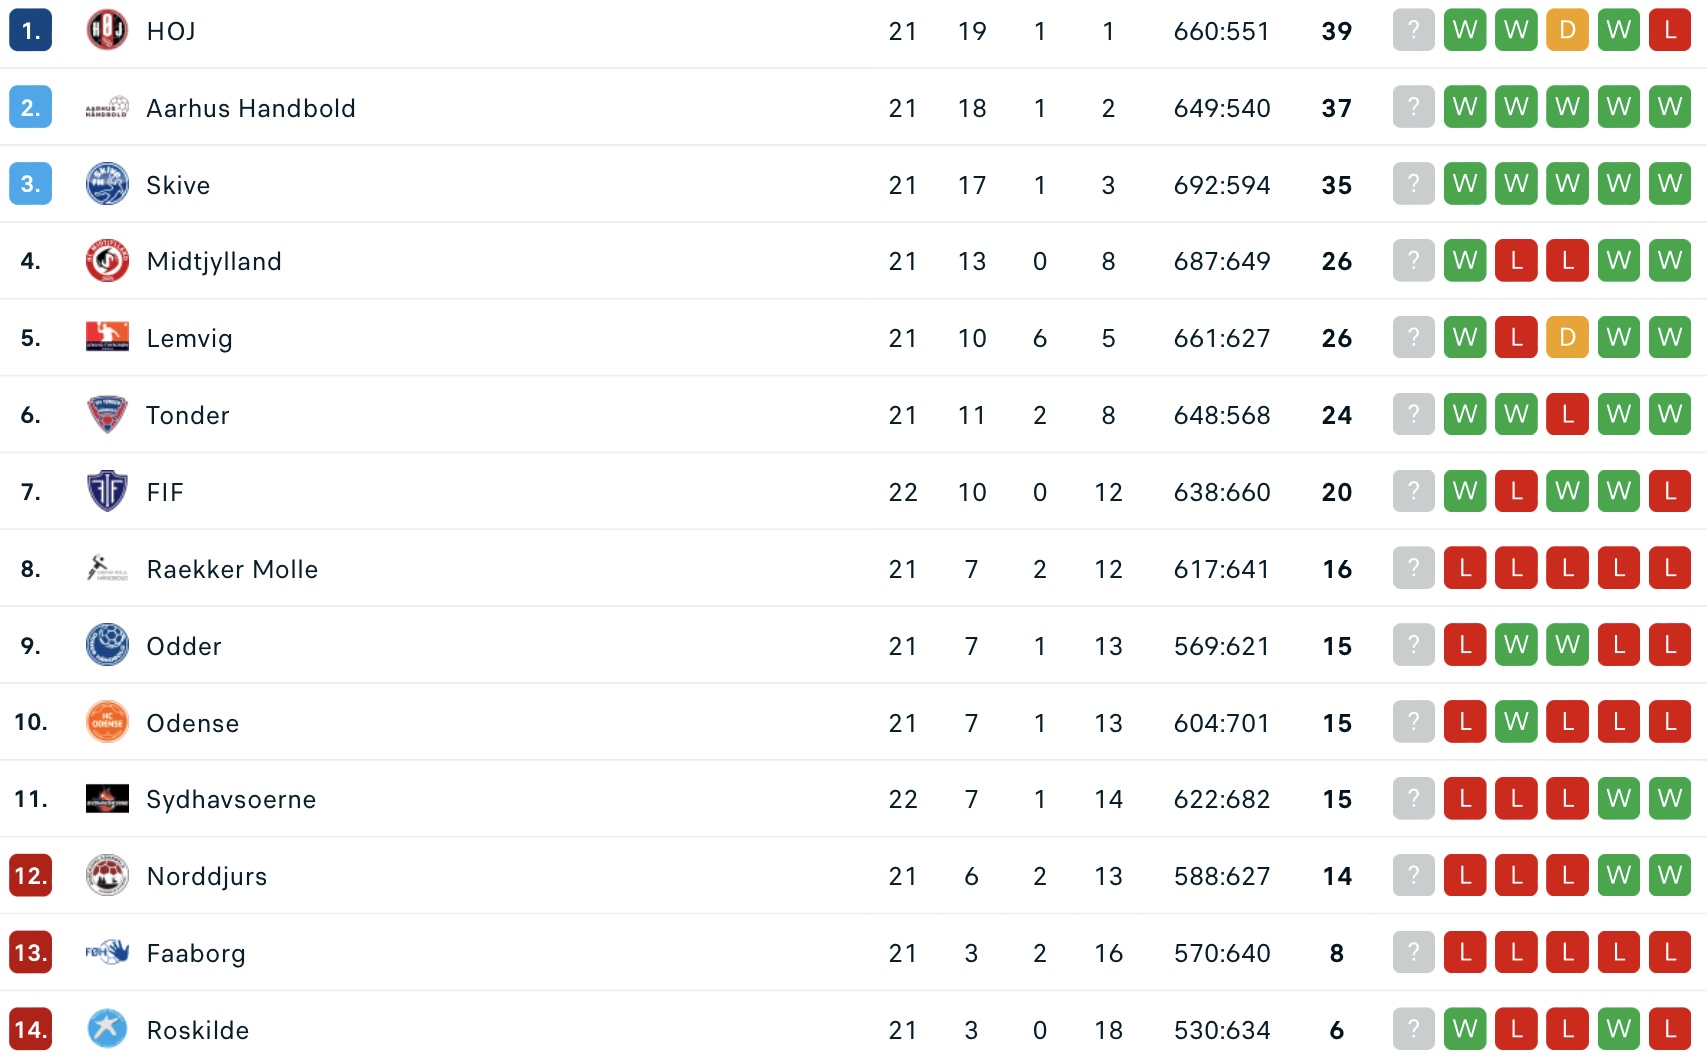The image size is (1707, 1059).
Task: Open the Raekker Molle team link
Action: coord(232,569)
